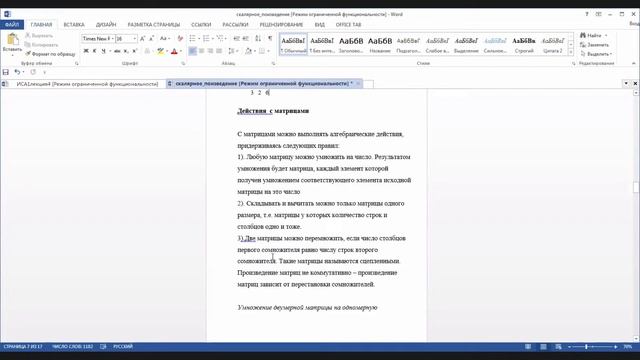Apply the Обычный style
This screenshot has height=360, width=640.
pyautogui.click(x=293, y=44)
